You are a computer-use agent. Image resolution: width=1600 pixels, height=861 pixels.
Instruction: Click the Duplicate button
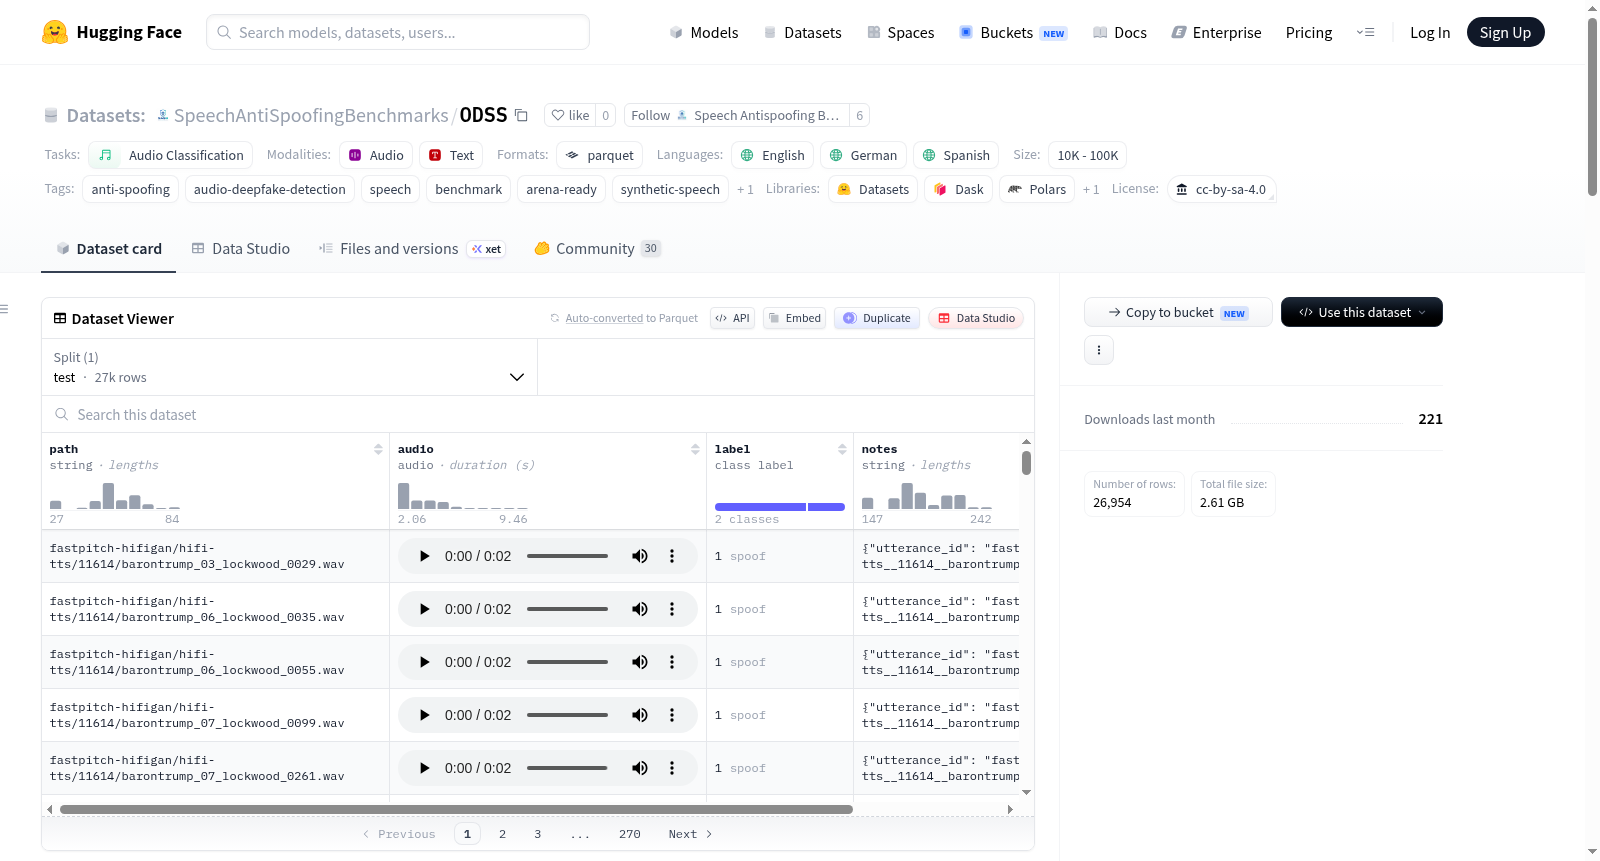(x=877, y=318)
